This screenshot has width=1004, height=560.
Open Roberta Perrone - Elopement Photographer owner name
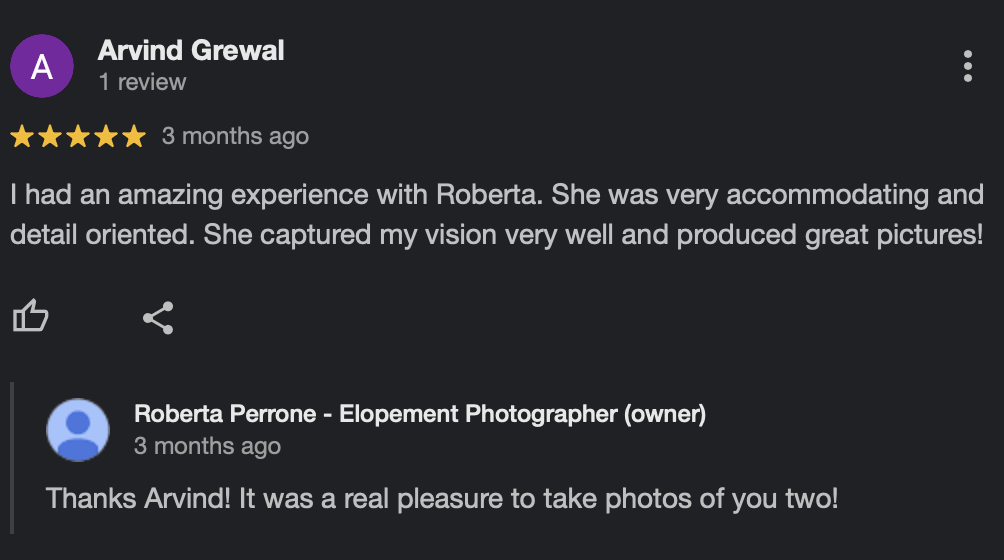[375, 414]
